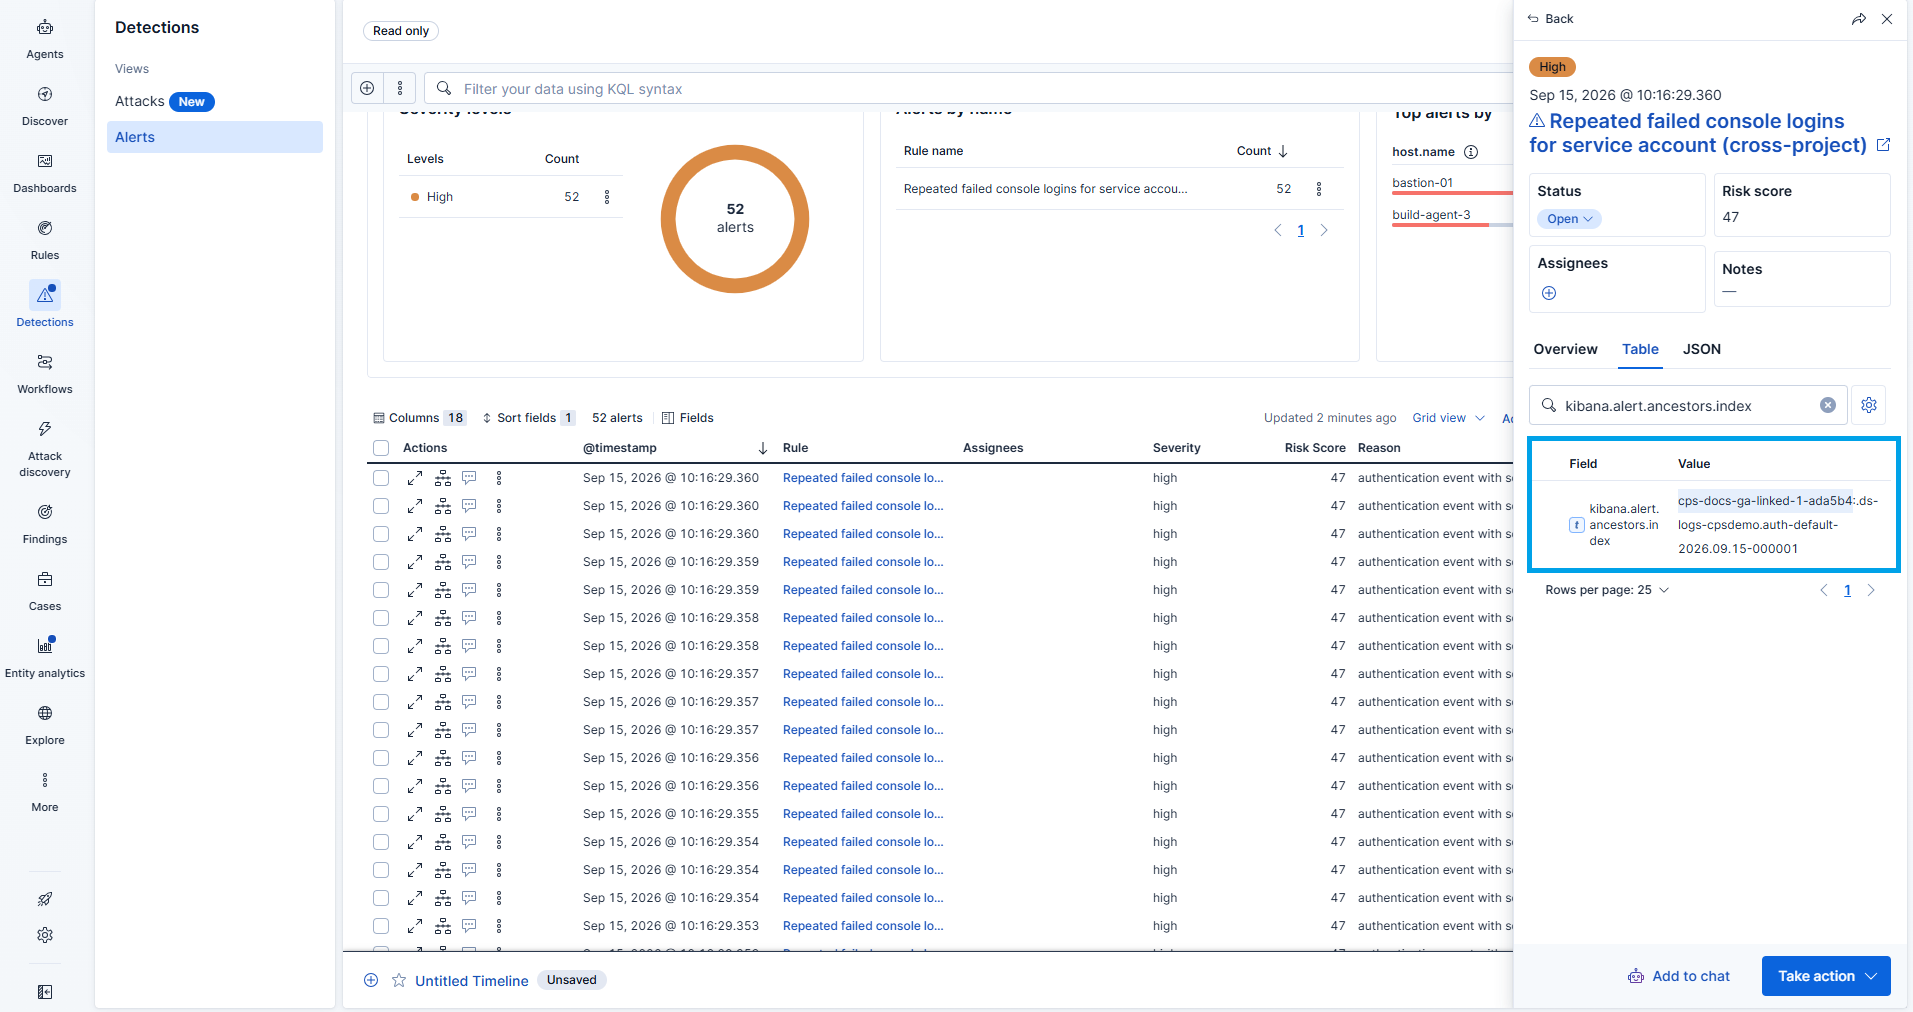Viewport: 1913px width, 1012px height.
Task: Change Rows per page setting
Action: [x=1607, y=590]
